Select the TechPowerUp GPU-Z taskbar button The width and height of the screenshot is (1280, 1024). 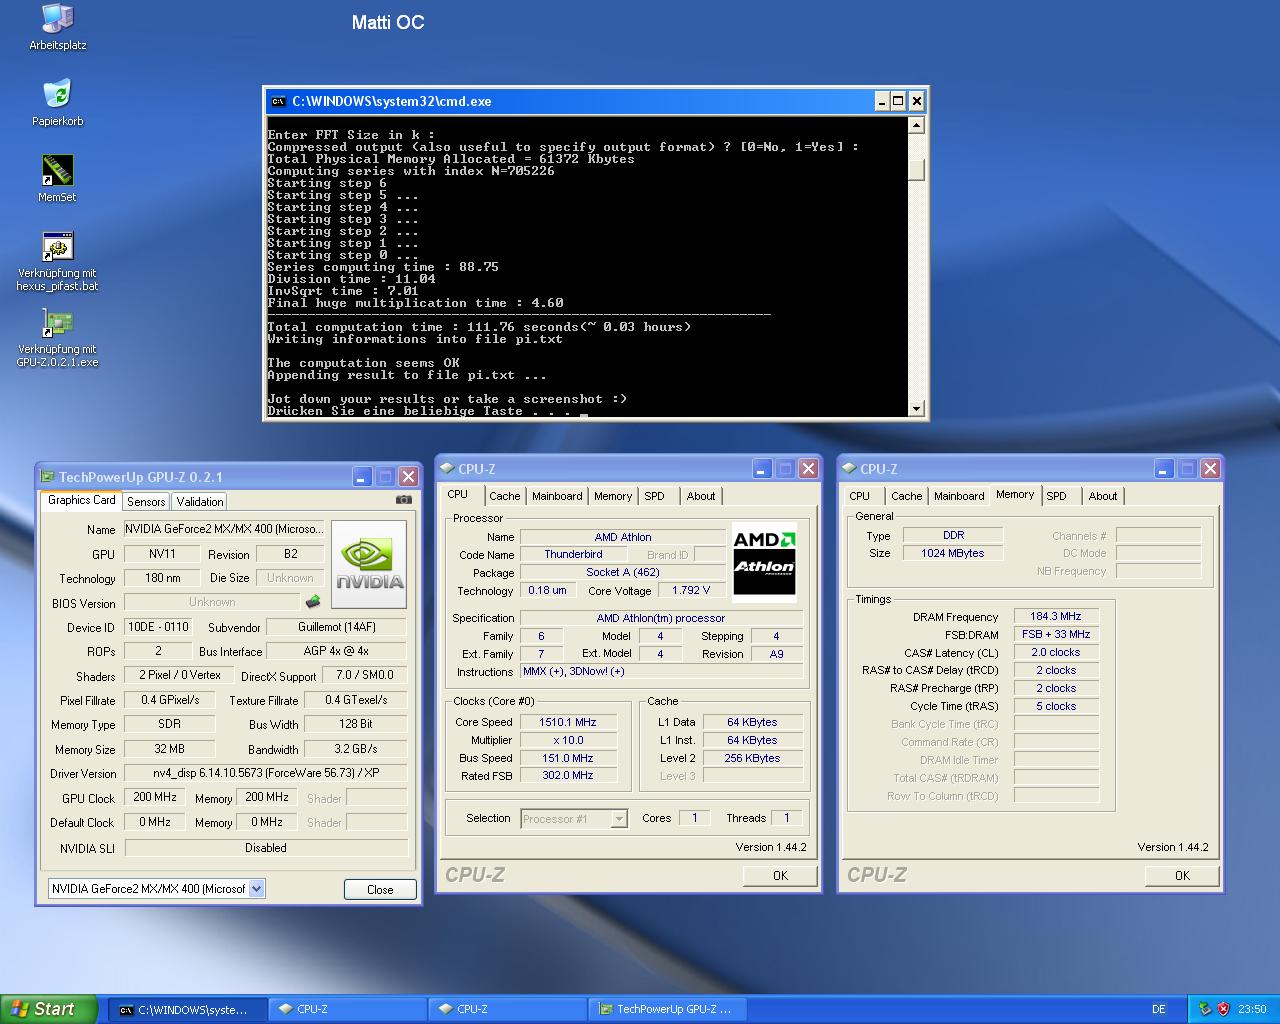668,1009
